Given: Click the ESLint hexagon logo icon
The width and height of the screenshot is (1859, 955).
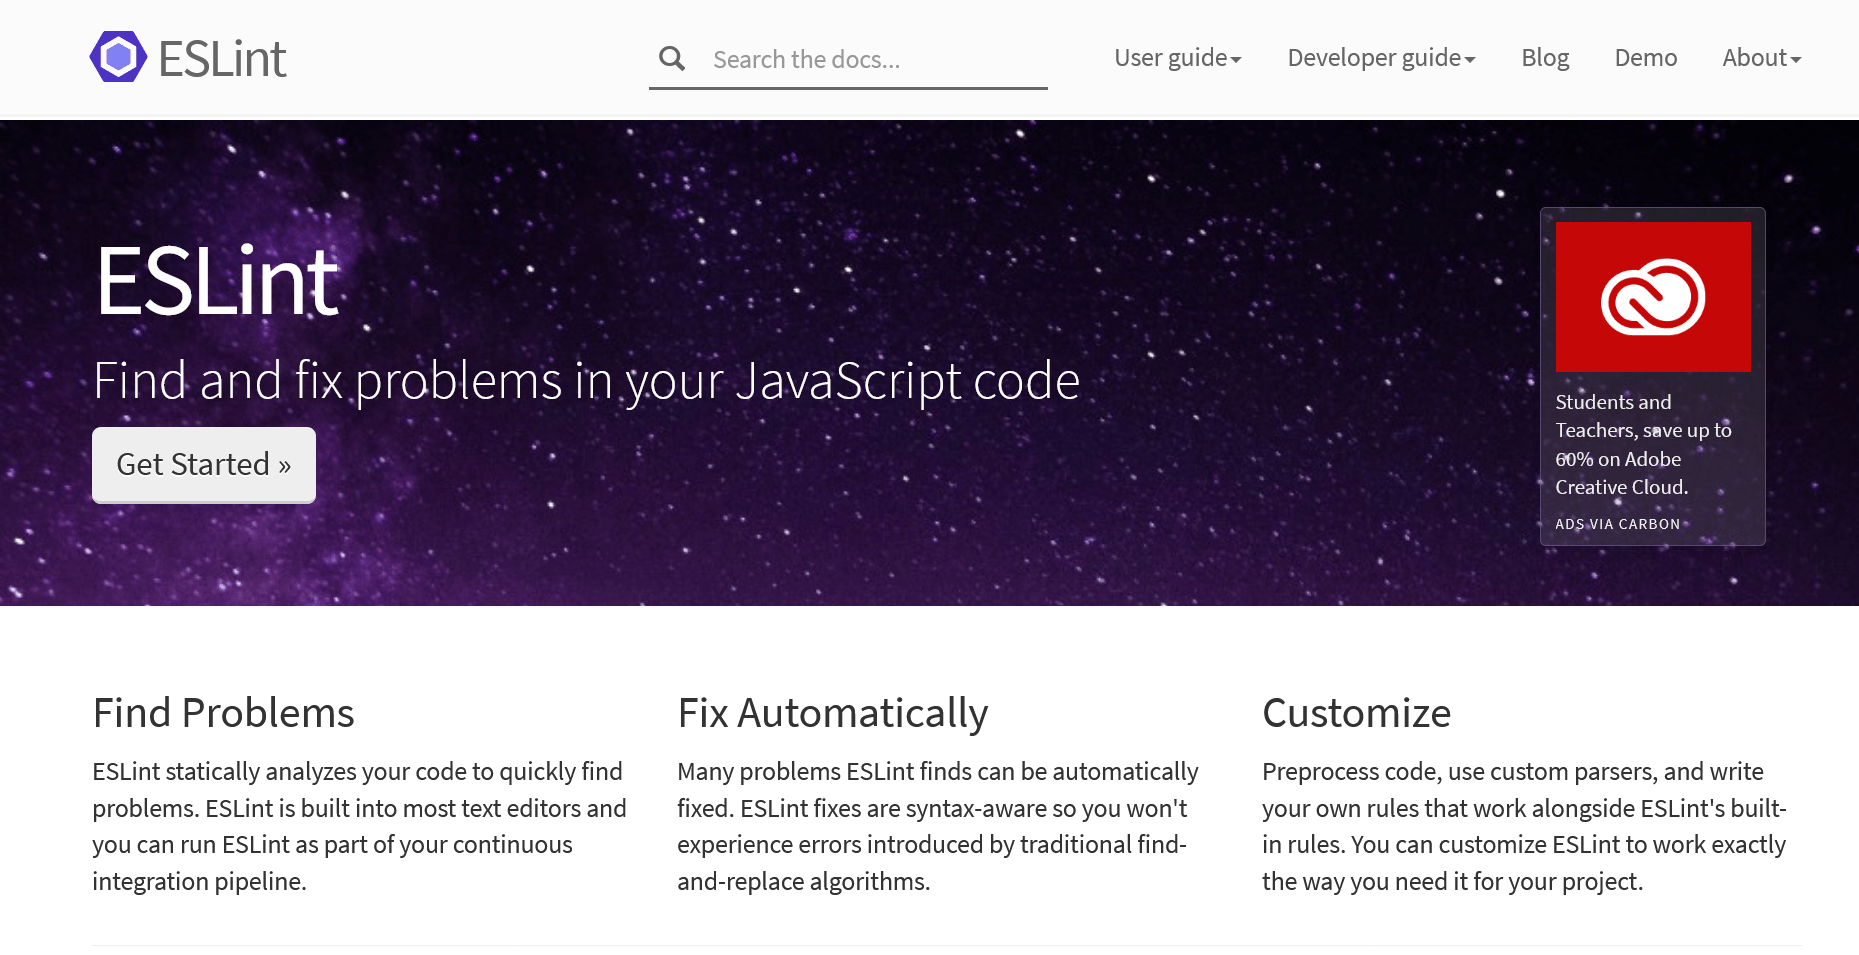Looking at the screenshot, I should click(119, 57).
